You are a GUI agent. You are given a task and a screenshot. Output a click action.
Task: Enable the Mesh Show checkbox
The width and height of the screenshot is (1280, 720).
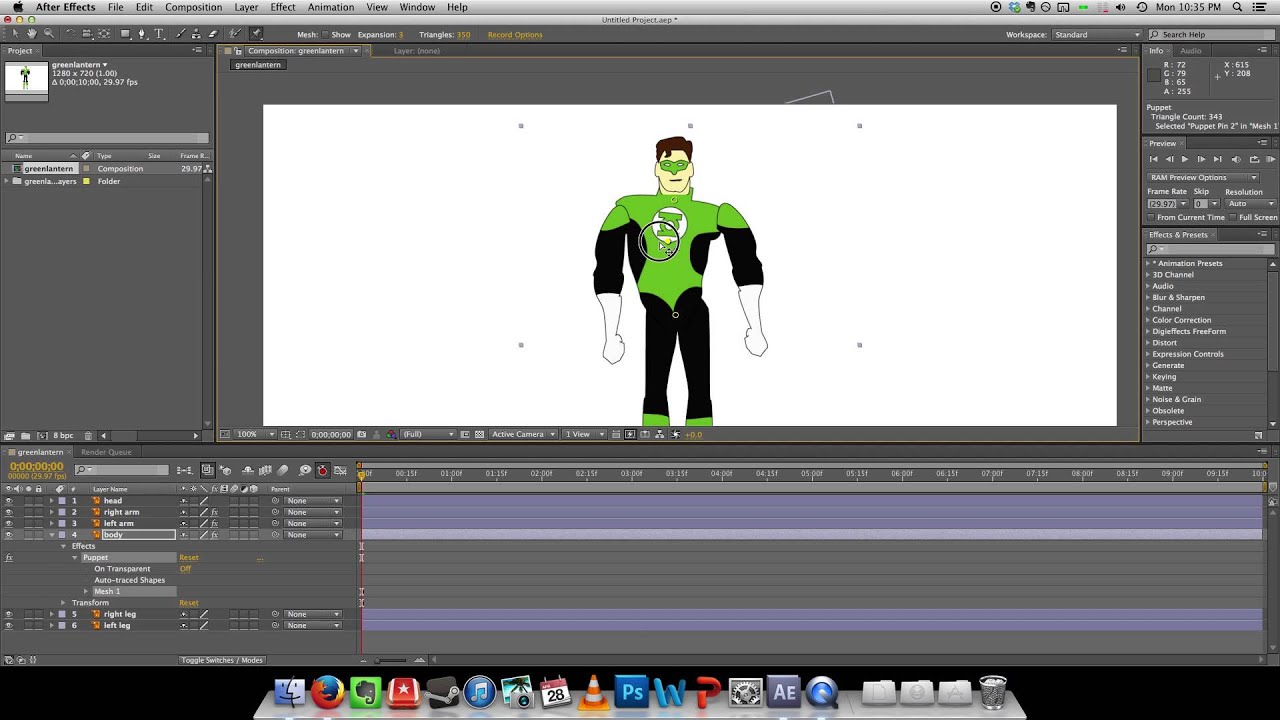(325, 35)
